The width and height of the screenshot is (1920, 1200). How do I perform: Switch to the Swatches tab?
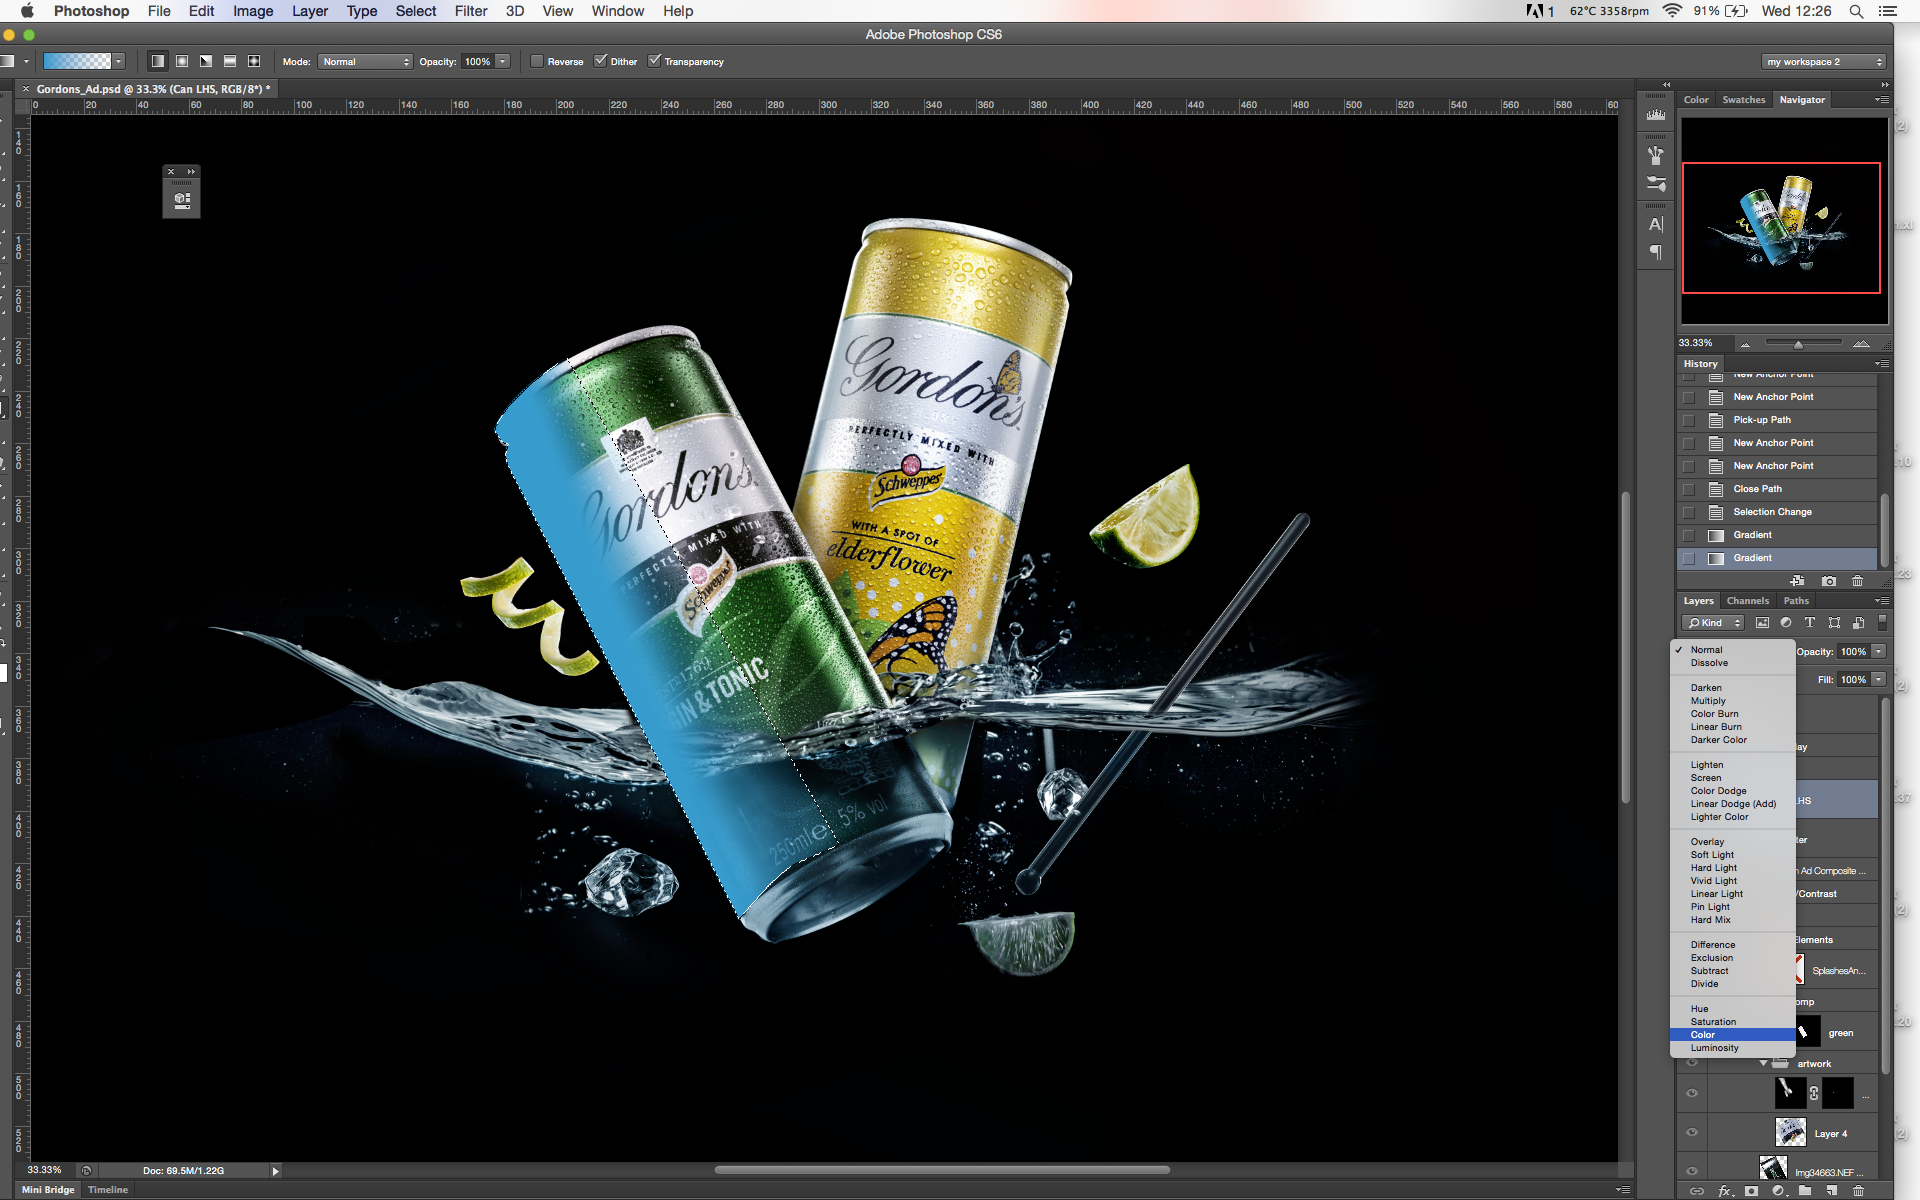point(1744,100)
